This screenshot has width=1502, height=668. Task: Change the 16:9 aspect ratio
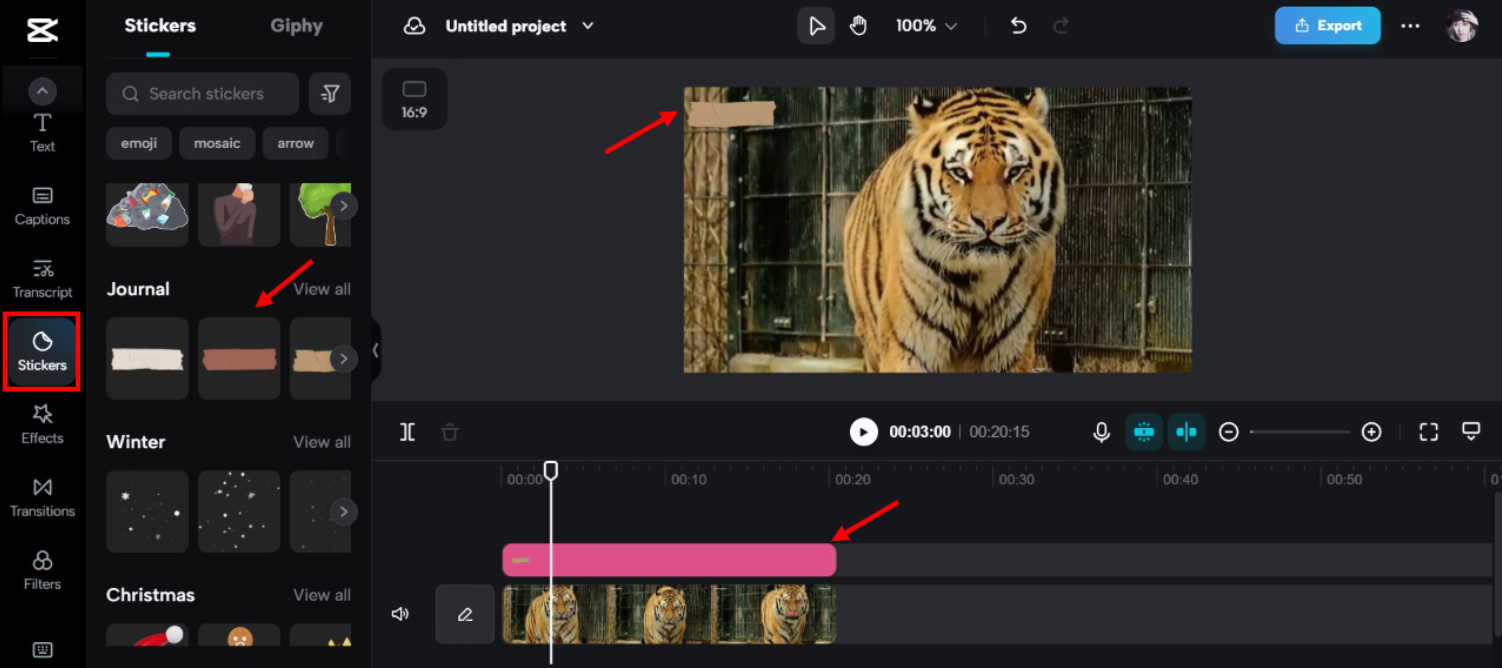click(x=414, y=99)
